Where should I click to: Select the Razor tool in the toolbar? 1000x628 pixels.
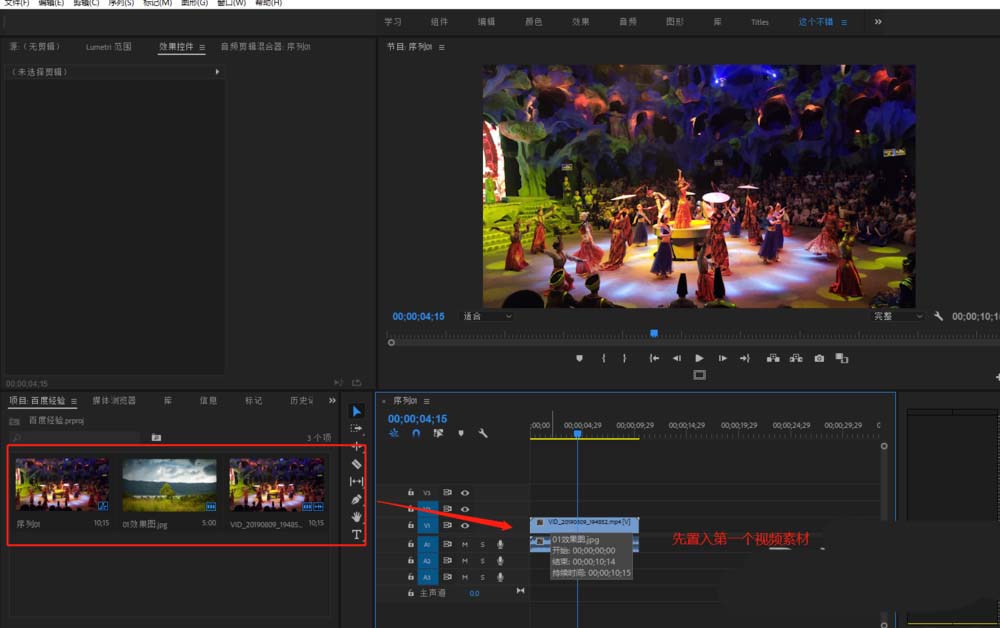coord(357,464)
